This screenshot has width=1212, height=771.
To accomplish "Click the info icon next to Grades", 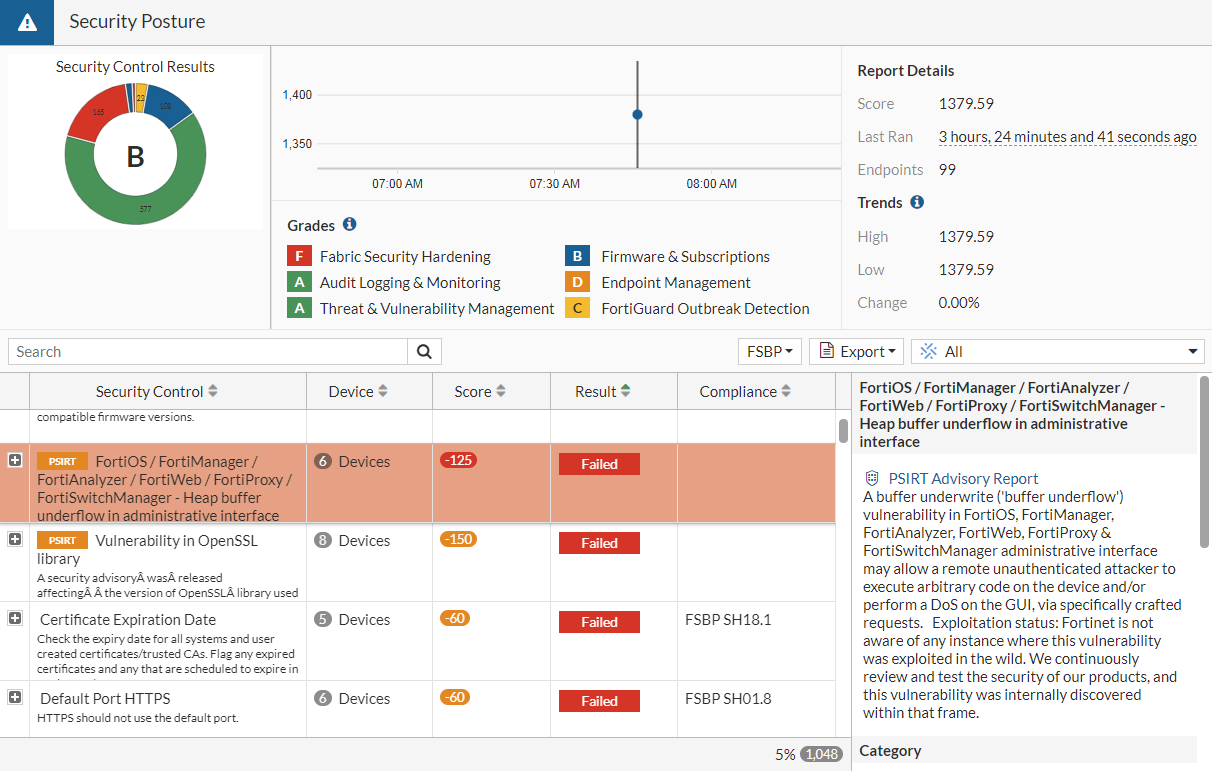I will point(351,224).
